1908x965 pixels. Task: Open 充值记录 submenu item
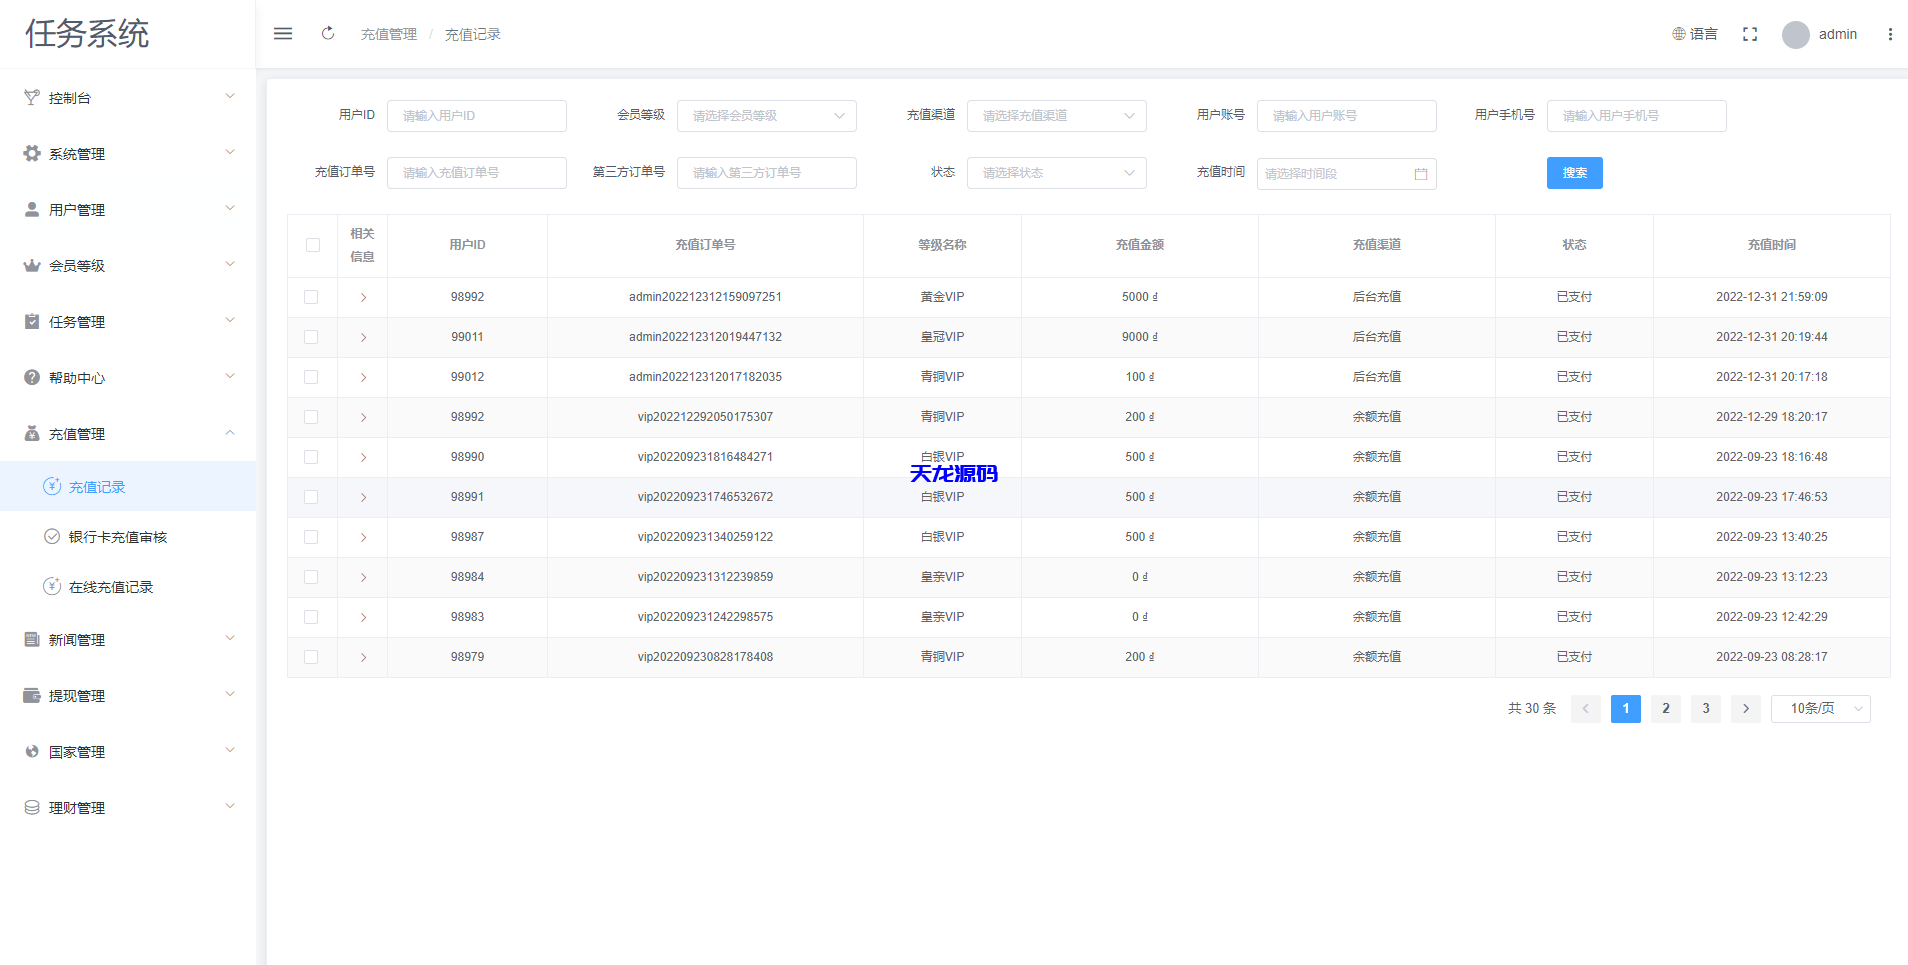point(128,486)
